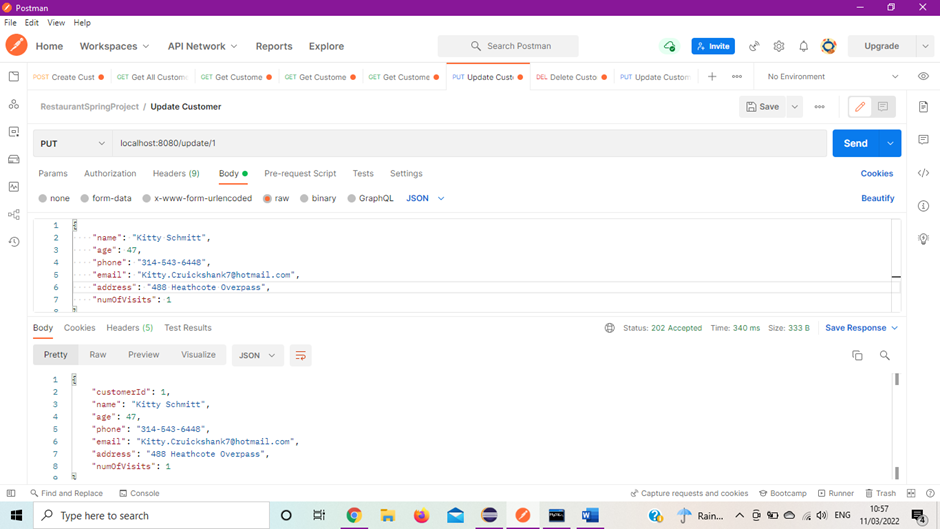Click the Invite button
This screenshot has height=529, width=940.
point(713,46)
